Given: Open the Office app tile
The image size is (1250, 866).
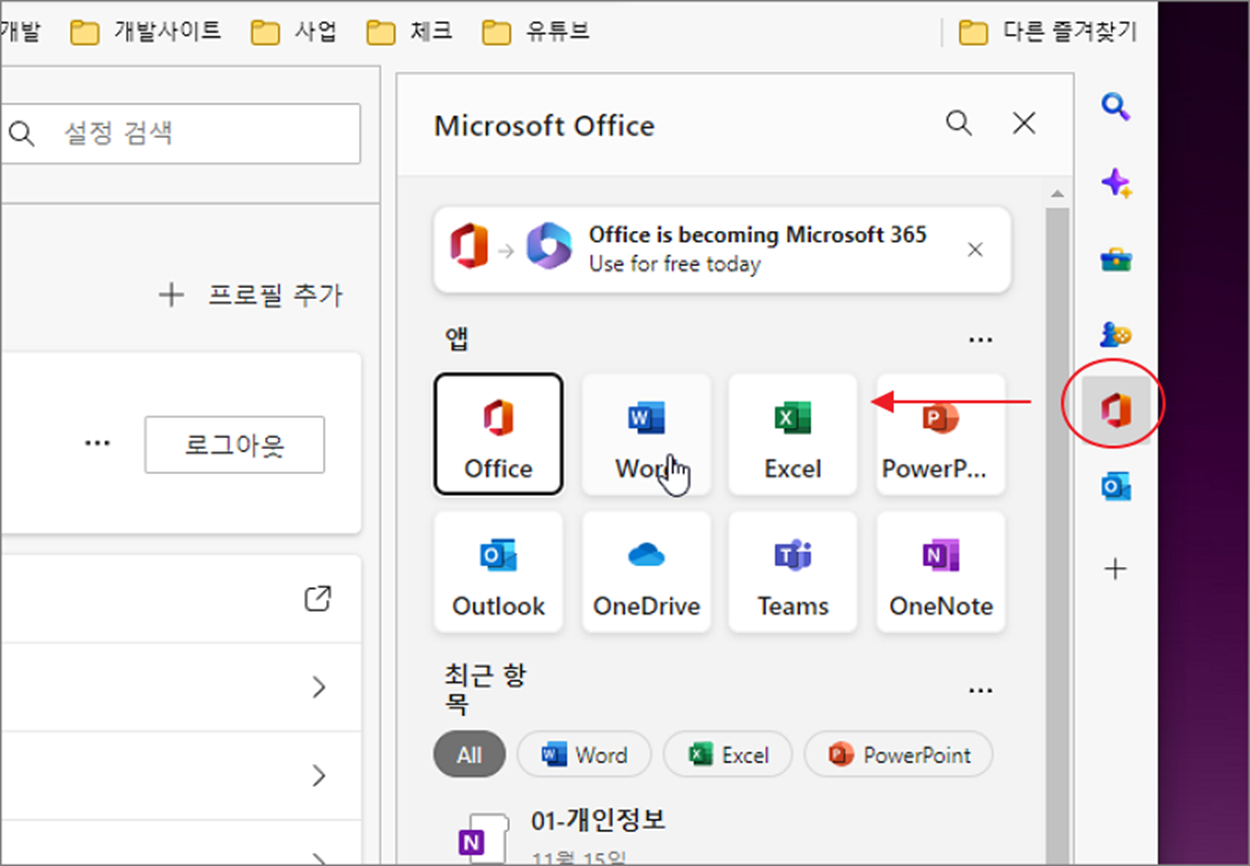Looking at the screenshot, I should (498, 434).
